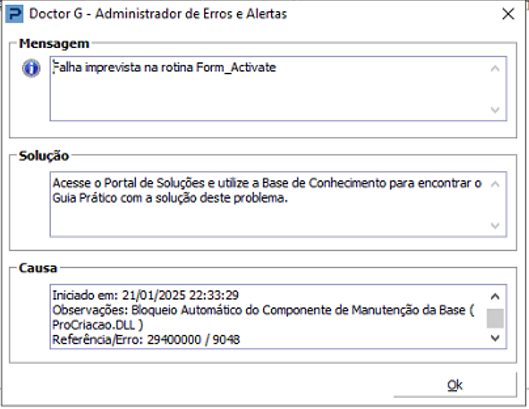Image resolution: width=529 pixels, height=409 pixels.
Task: Close the Doctor G dialog window
Action: pyautogui.click(x=508, y=14)
